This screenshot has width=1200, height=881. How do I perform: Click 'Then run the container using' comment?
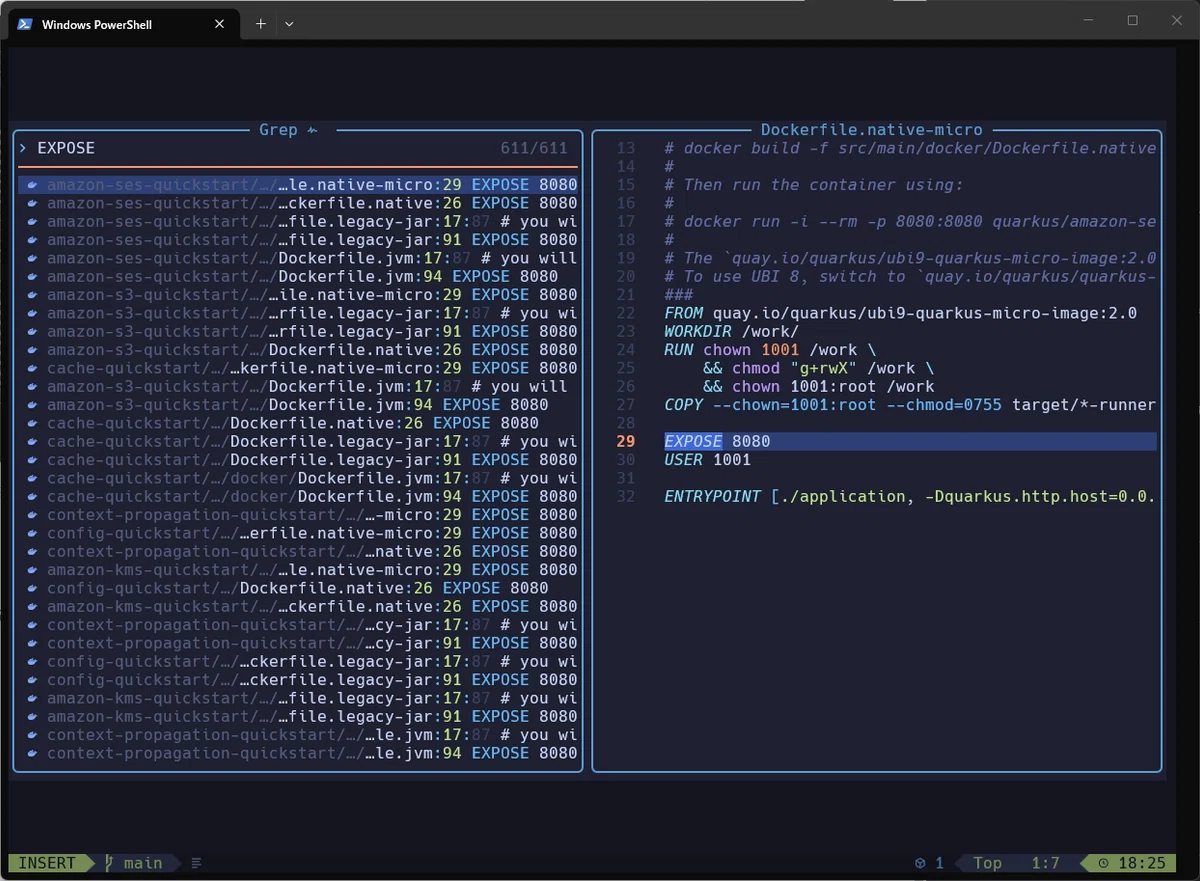(813, 185)
